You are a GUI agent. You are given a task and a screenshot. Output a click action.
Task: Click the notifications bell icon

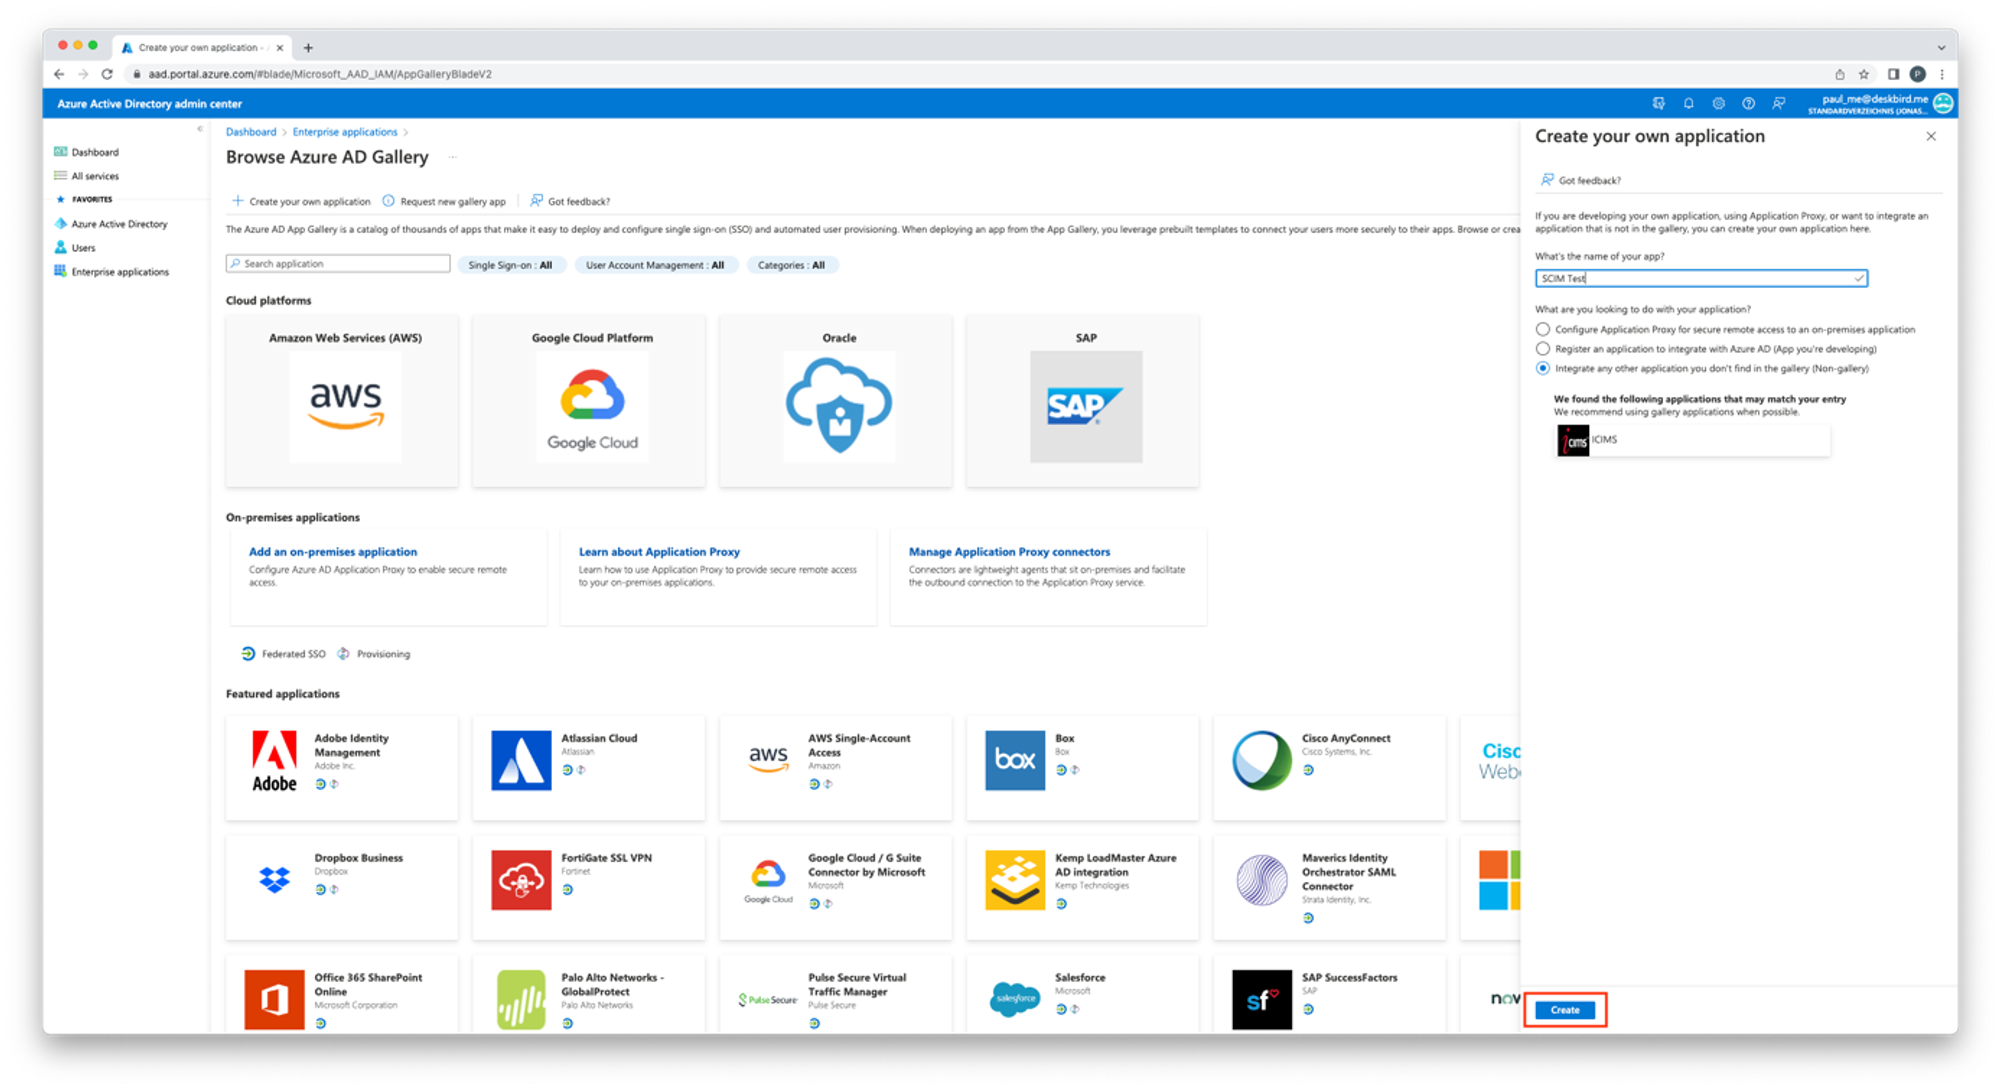pyautogui.click(x=1688, y=103)
